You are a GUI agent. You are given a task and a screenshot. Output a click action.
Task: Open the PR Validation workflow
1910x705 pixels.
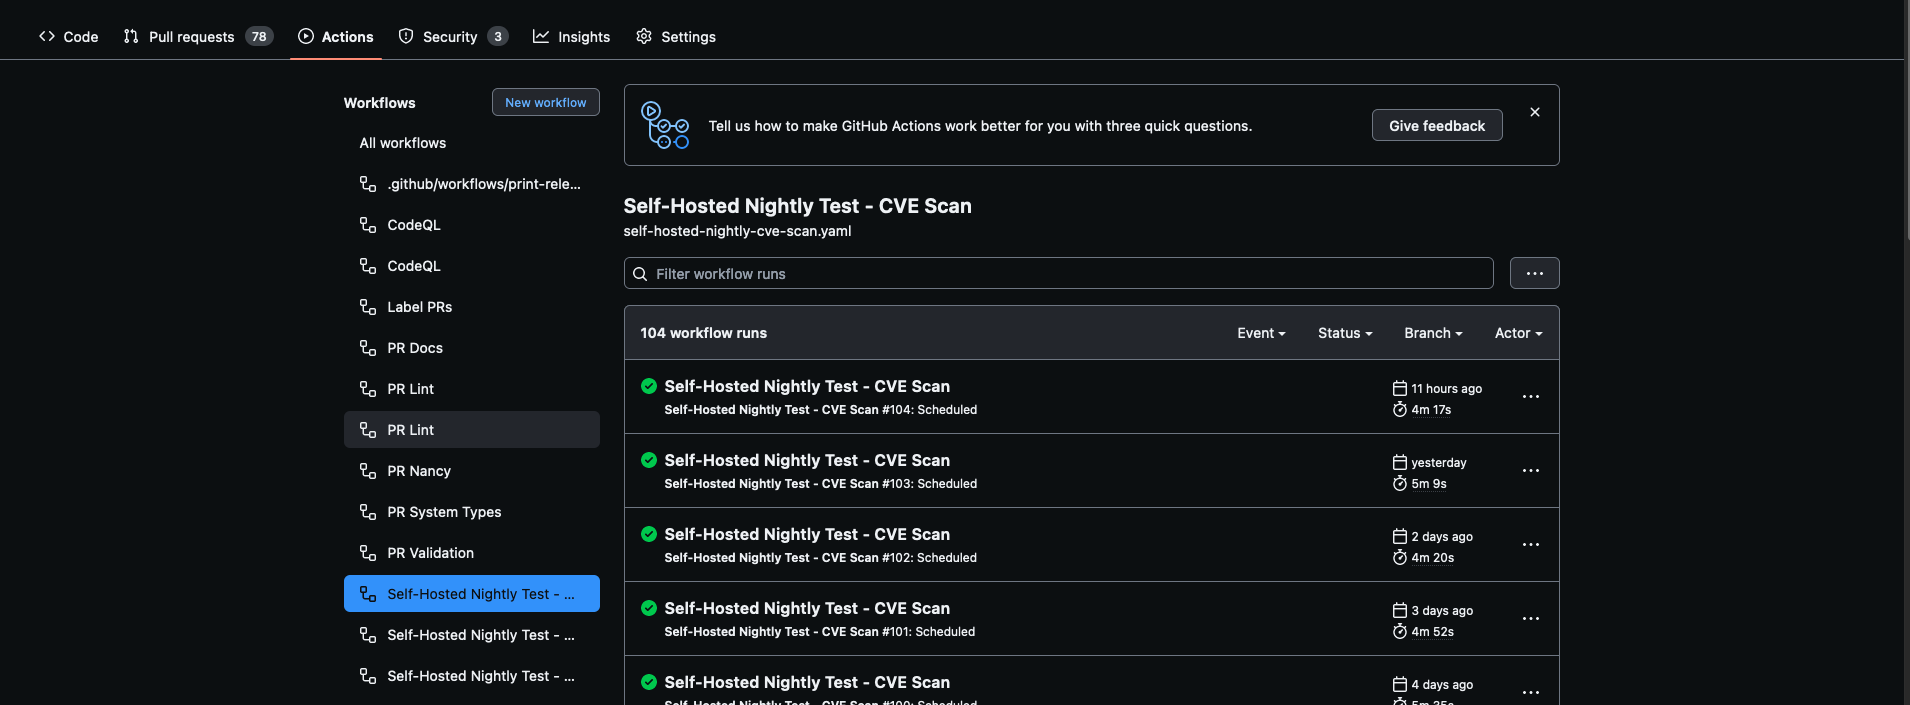point(471,553)
